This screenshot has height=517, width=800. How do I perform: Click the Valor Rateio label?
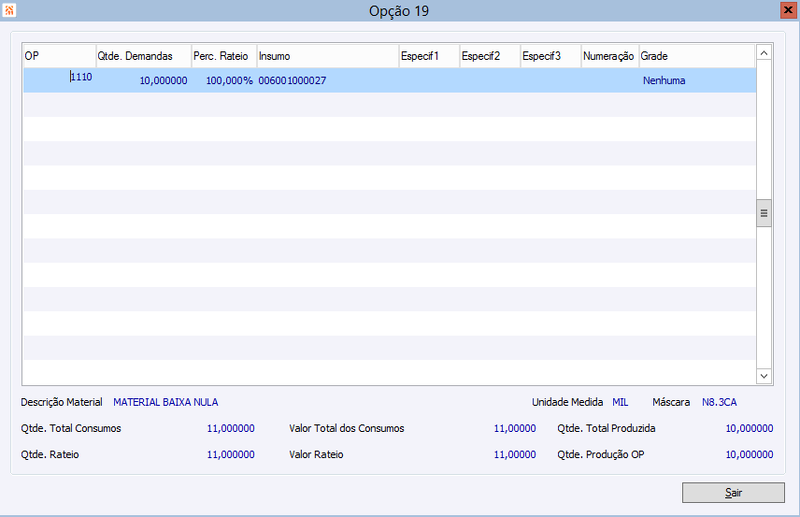[316, 454]
